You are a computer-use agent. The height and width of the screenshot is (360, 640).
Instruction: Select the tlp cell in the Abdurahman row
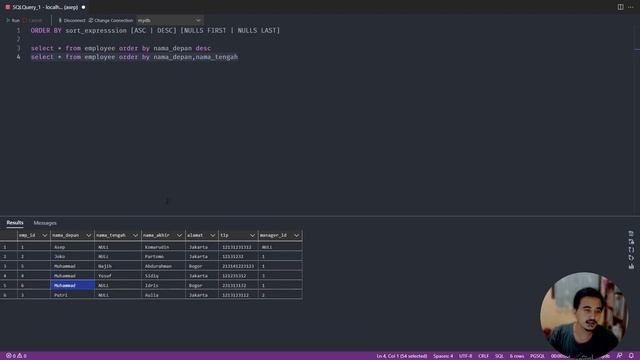click(x=238, y=266)
